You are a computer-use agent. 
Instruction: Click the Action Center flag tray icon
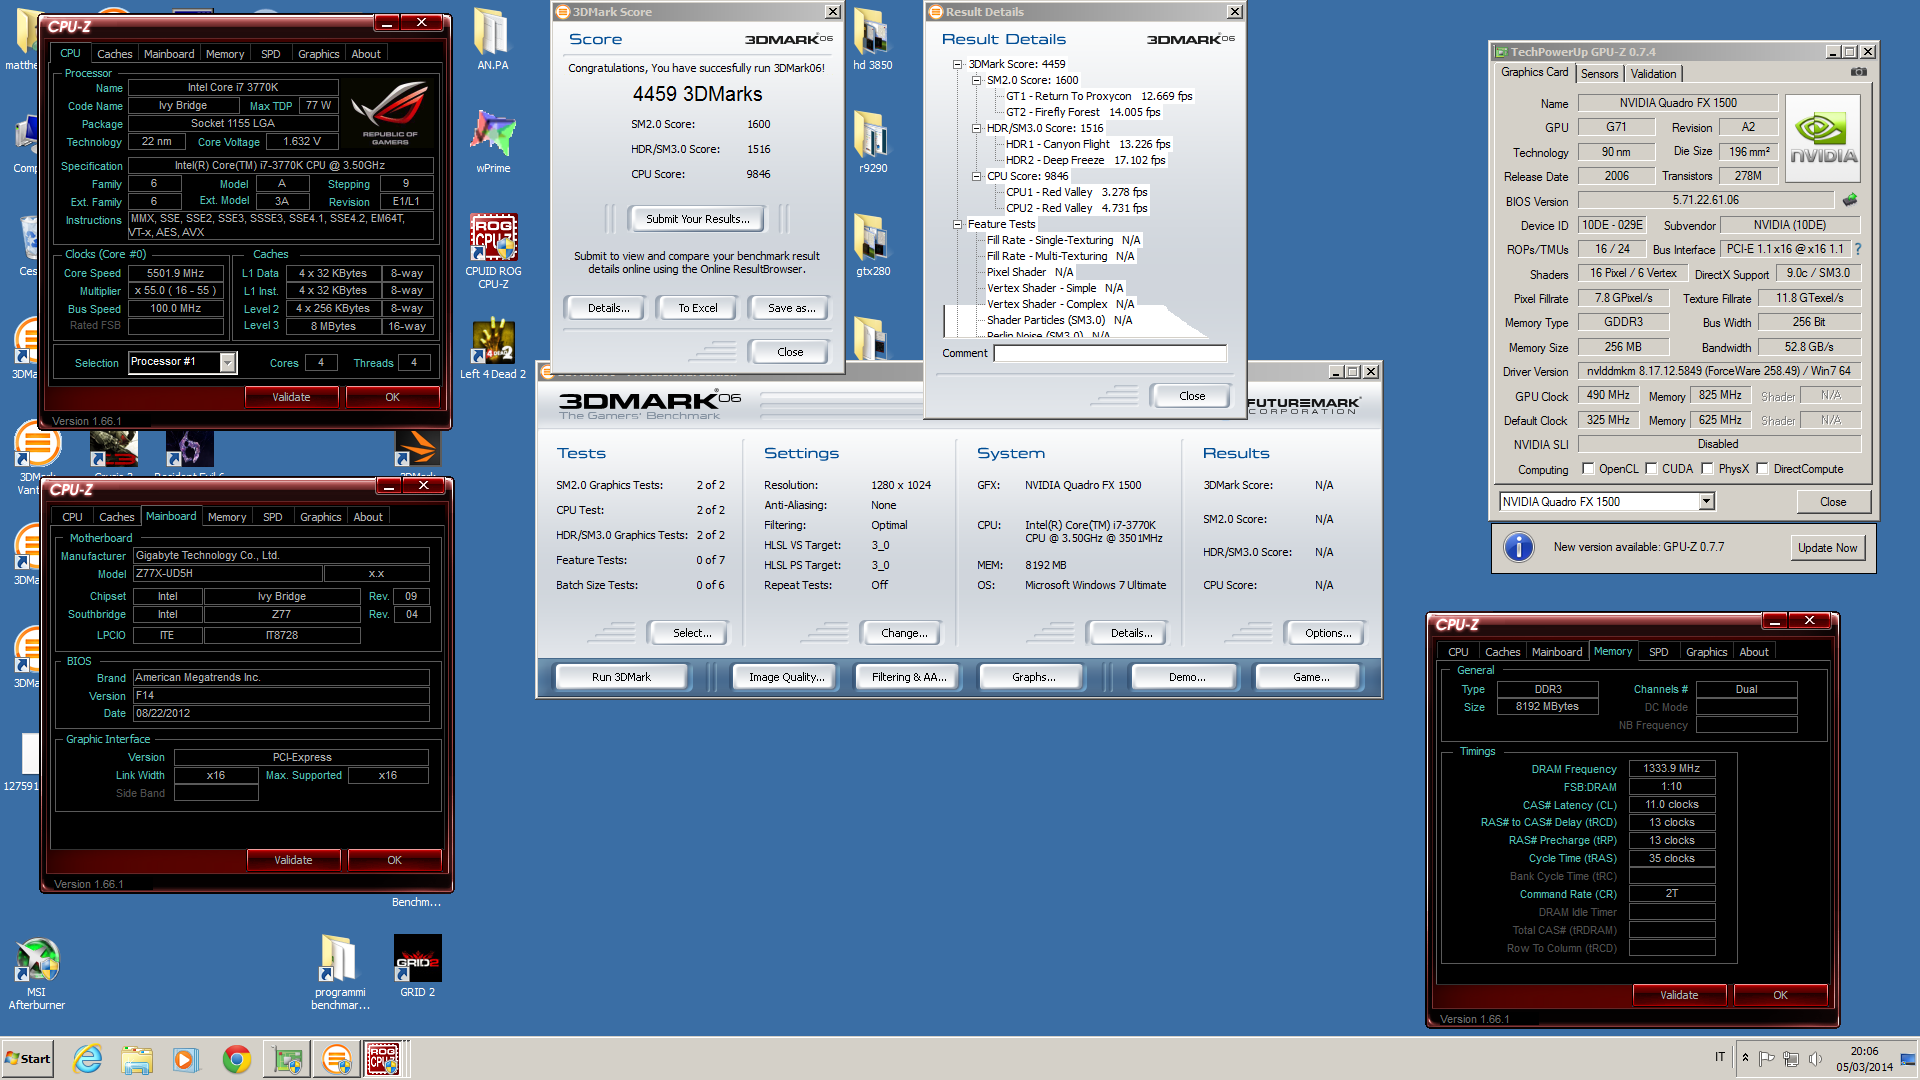[x=1766, y=1058]
